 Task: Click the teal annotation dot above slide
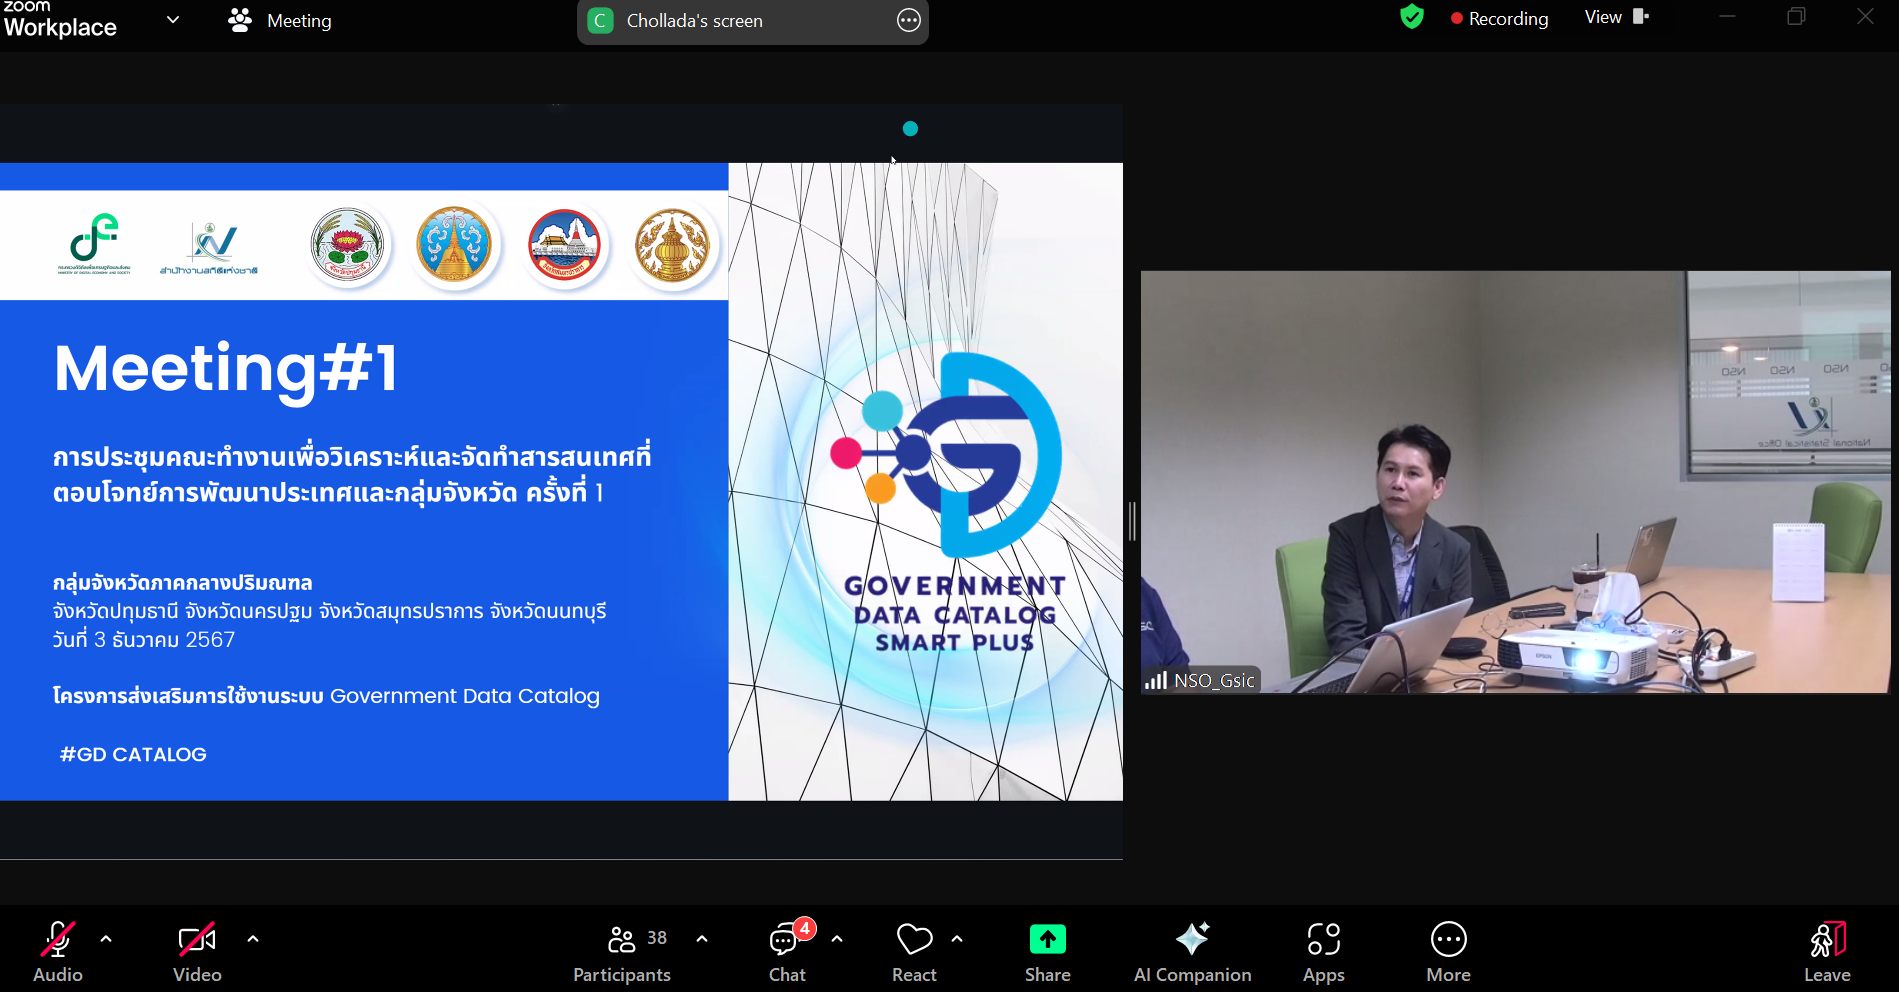click(x=910, y=128)
